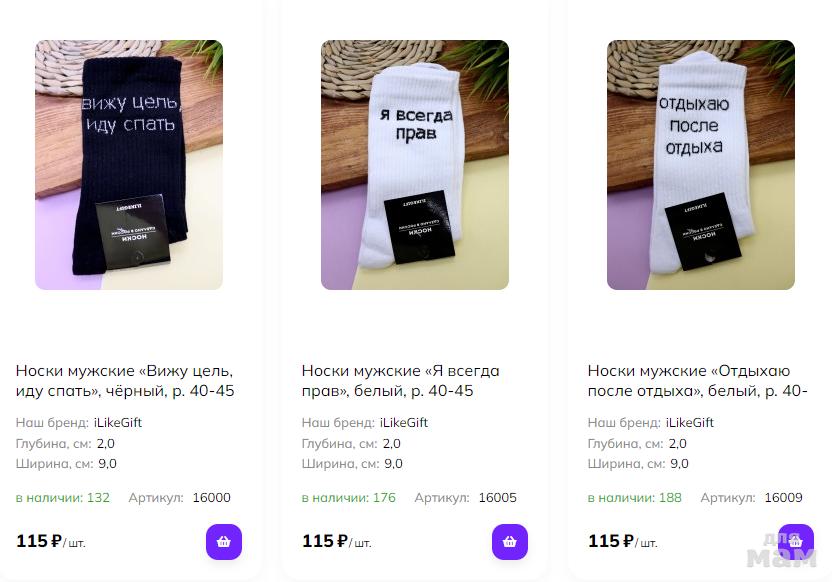
Task: Select article number 16009
Action: point(784,498)
